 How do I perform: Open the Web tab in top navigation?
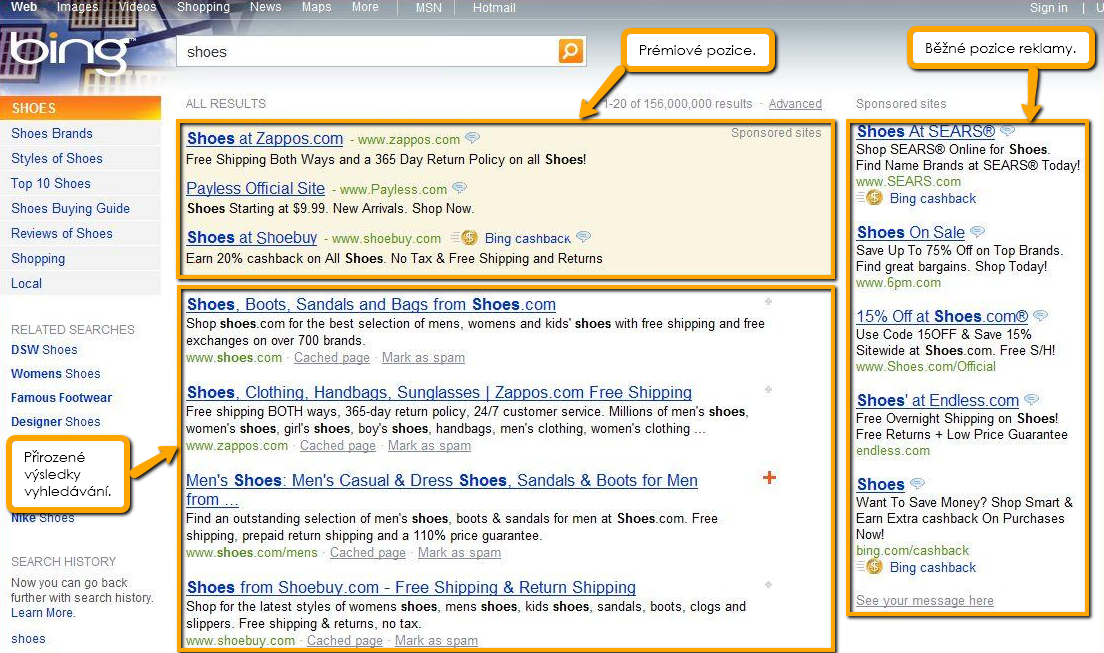tap(24, 7)
